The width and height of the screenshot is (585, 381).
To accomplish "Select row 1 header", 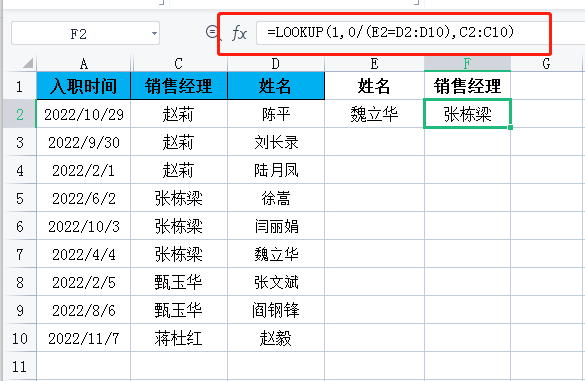I will 20,86.
